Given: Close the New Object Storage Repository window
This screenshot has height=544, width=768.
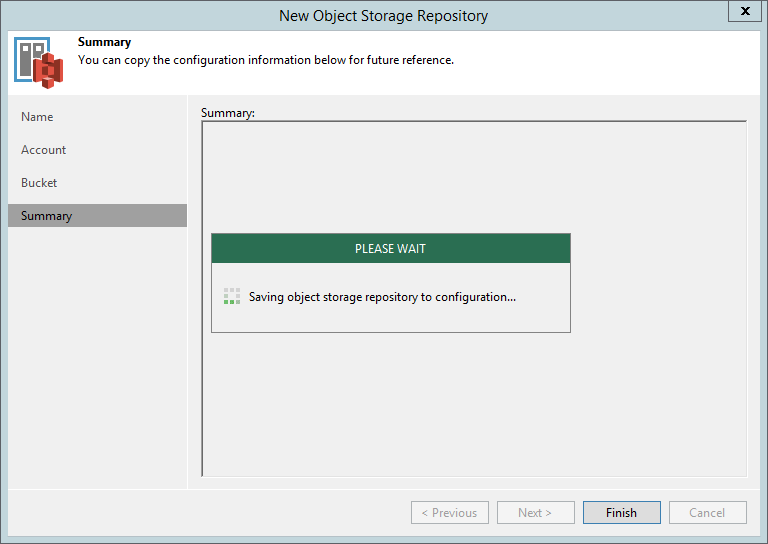Looking at the screenshot, I should coord(745,11).
